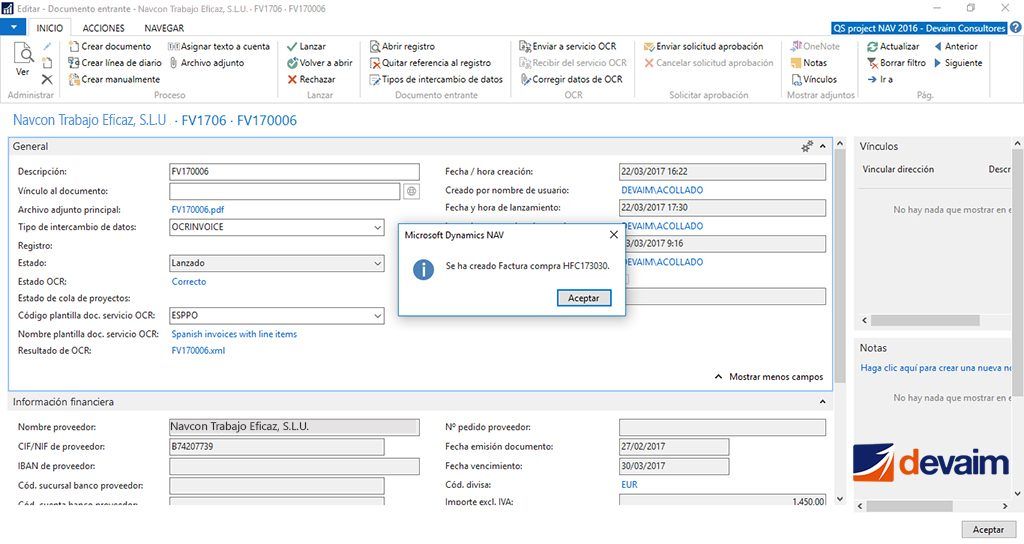Click the new document icon in Administrar
The image size is (1024, 544).
tap(47, 63)
